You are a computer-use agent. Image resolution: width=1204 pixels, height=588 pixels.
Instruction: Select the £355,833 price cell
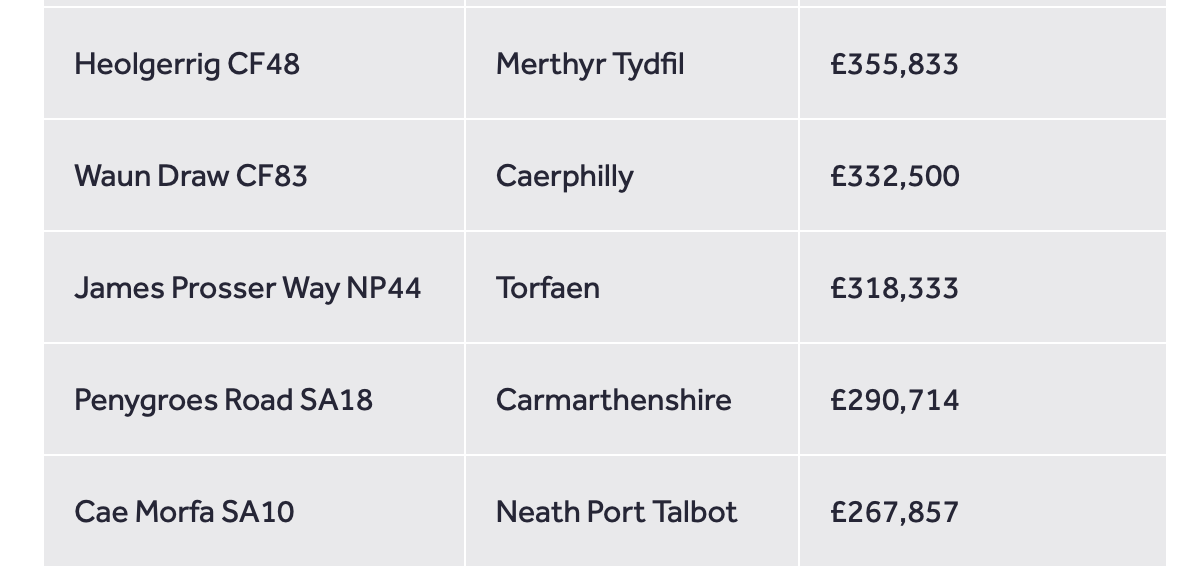pos(894,65)
